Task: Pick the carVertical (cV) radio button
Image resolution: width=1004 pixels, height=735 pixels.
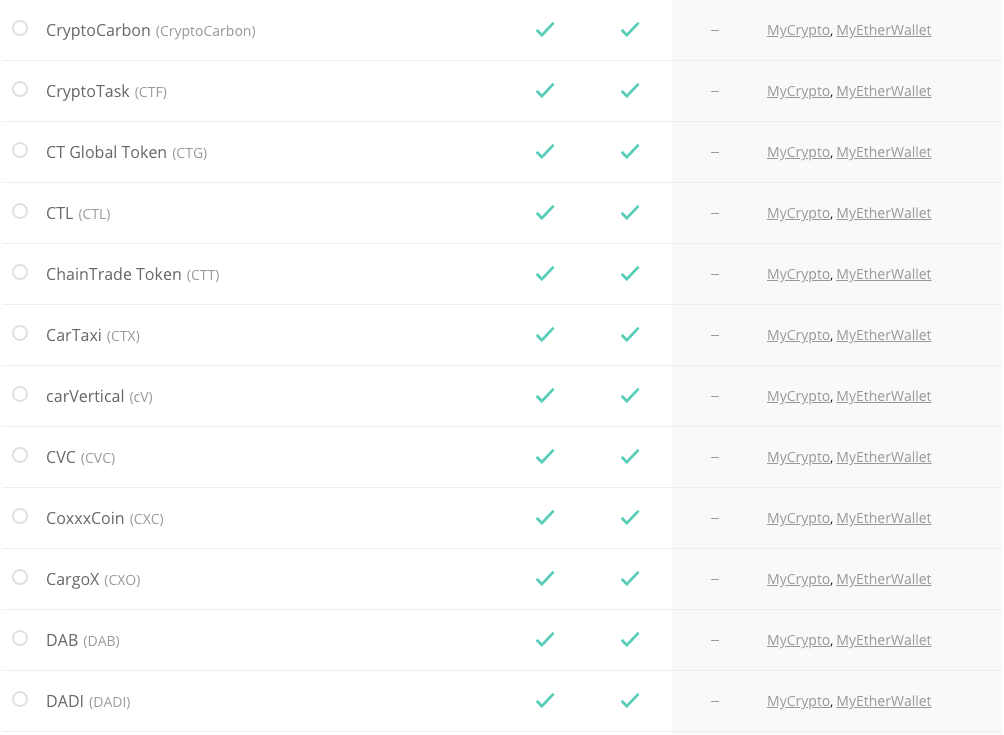Action: [20, 394]
